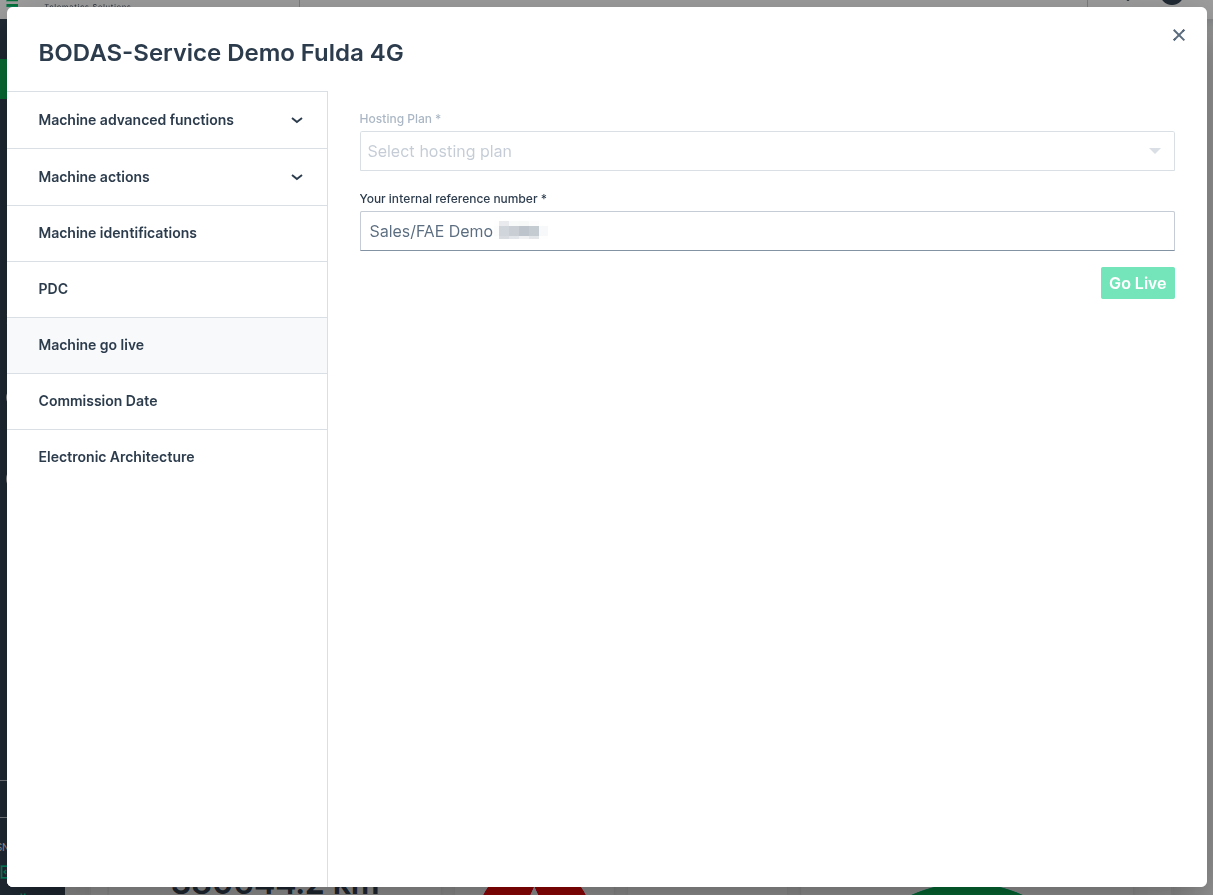Click the blurred text after Sales/FAE Demo

tap(520, 231)
